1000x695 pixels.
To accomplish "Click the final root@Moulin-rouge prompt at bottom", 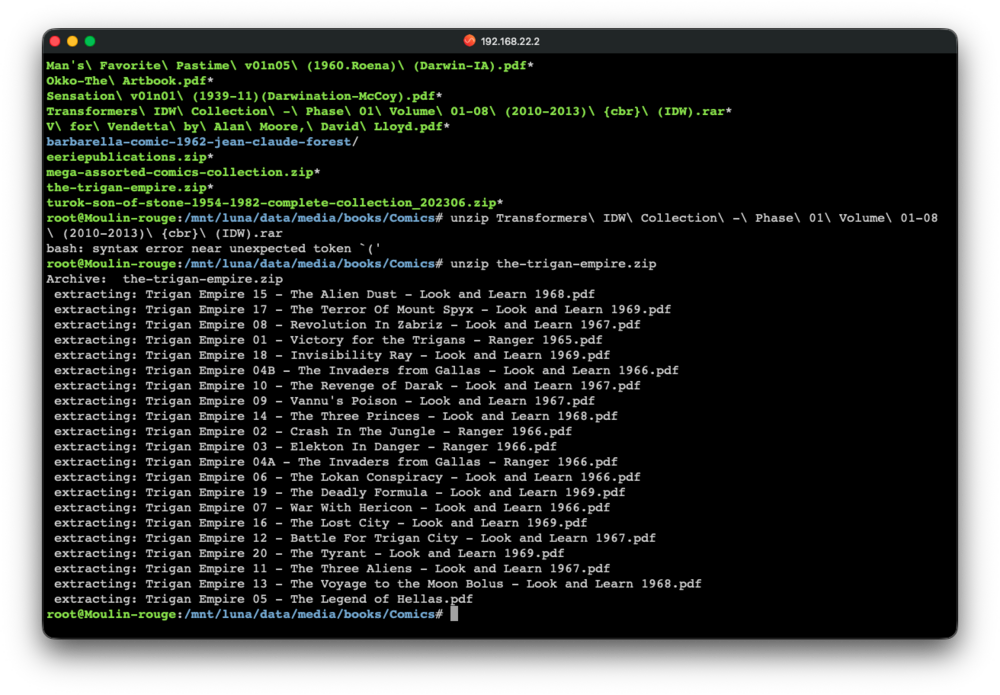I will [x=244, y=615].
